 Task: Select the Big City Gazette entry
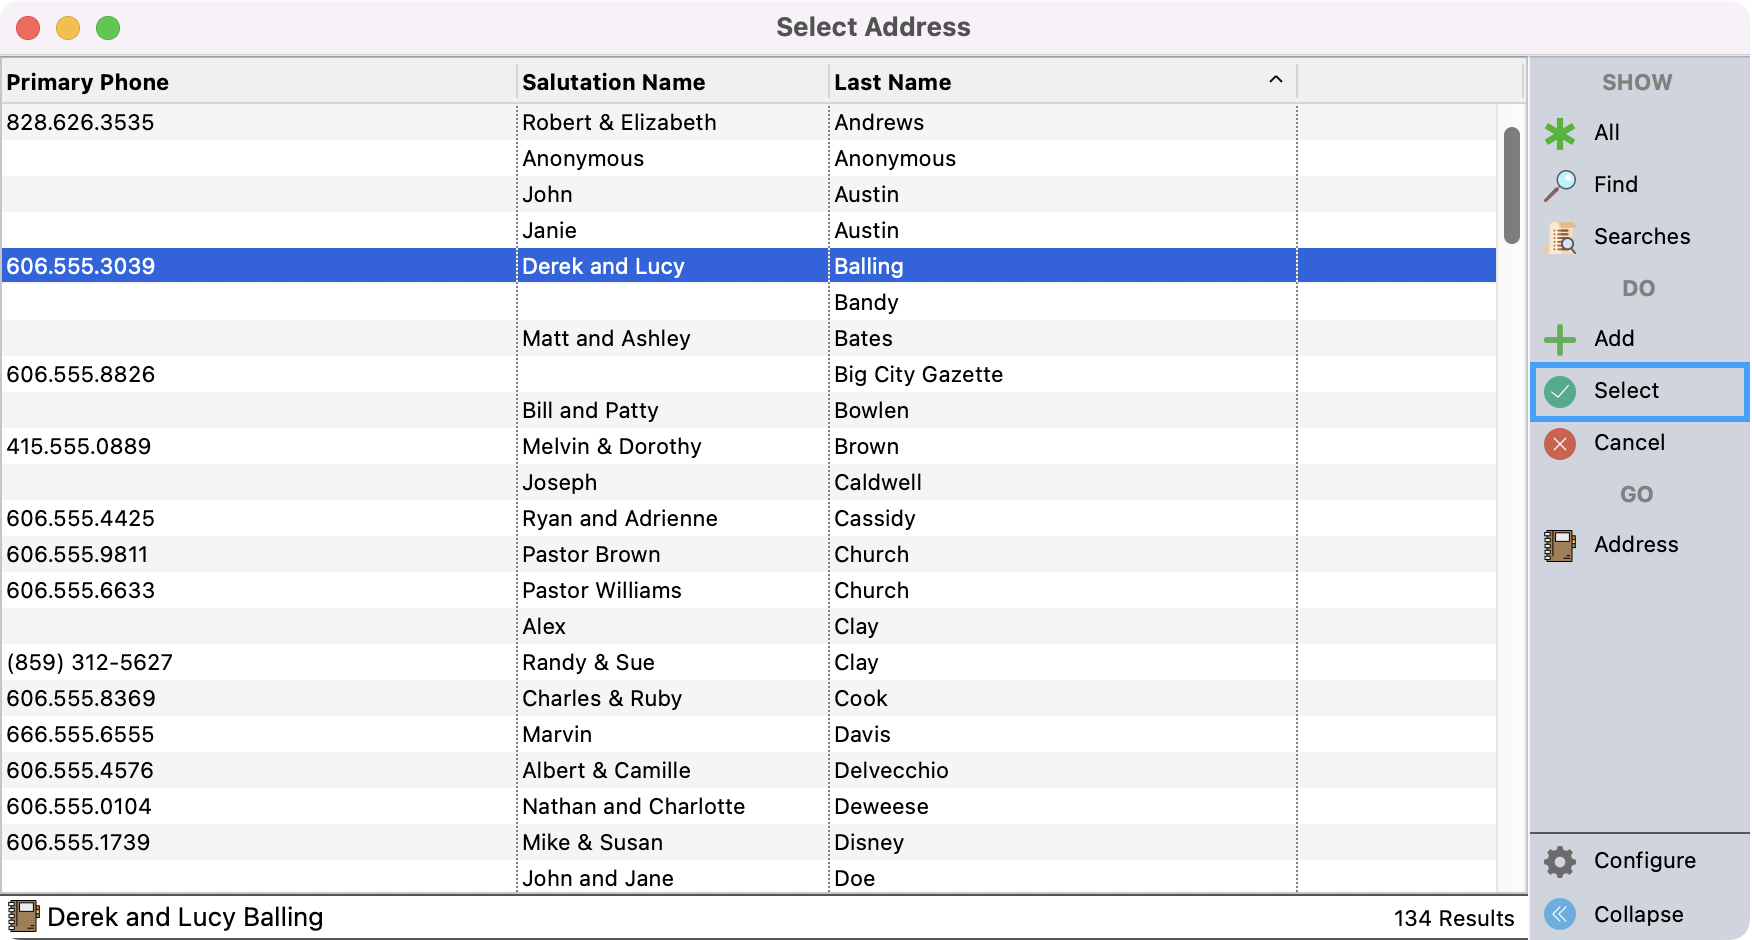(918, 374)
